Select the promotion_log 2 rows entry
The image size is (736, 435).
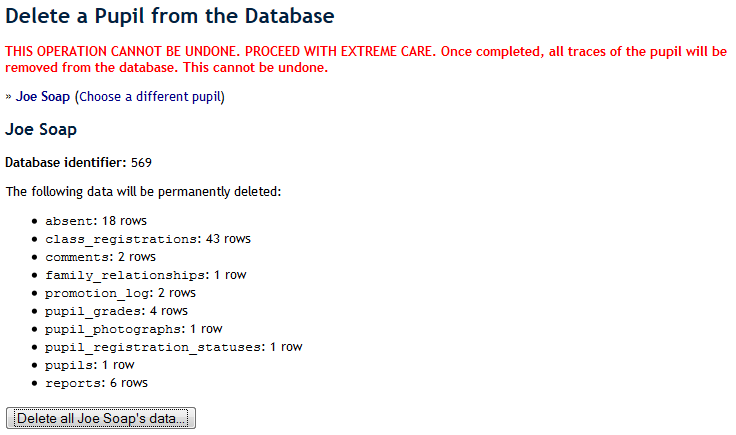coord(120,293)
